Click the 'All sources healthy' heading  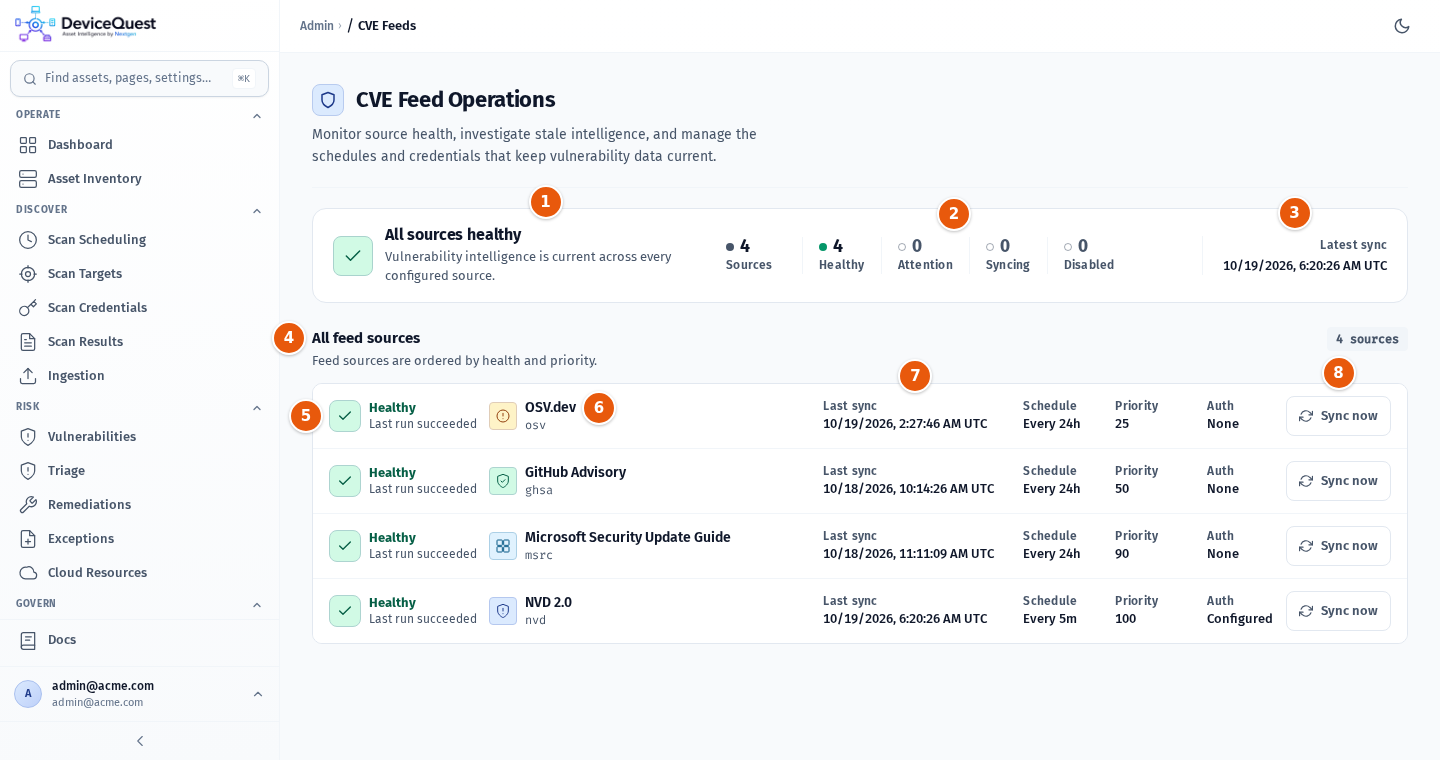coord(453,235)
